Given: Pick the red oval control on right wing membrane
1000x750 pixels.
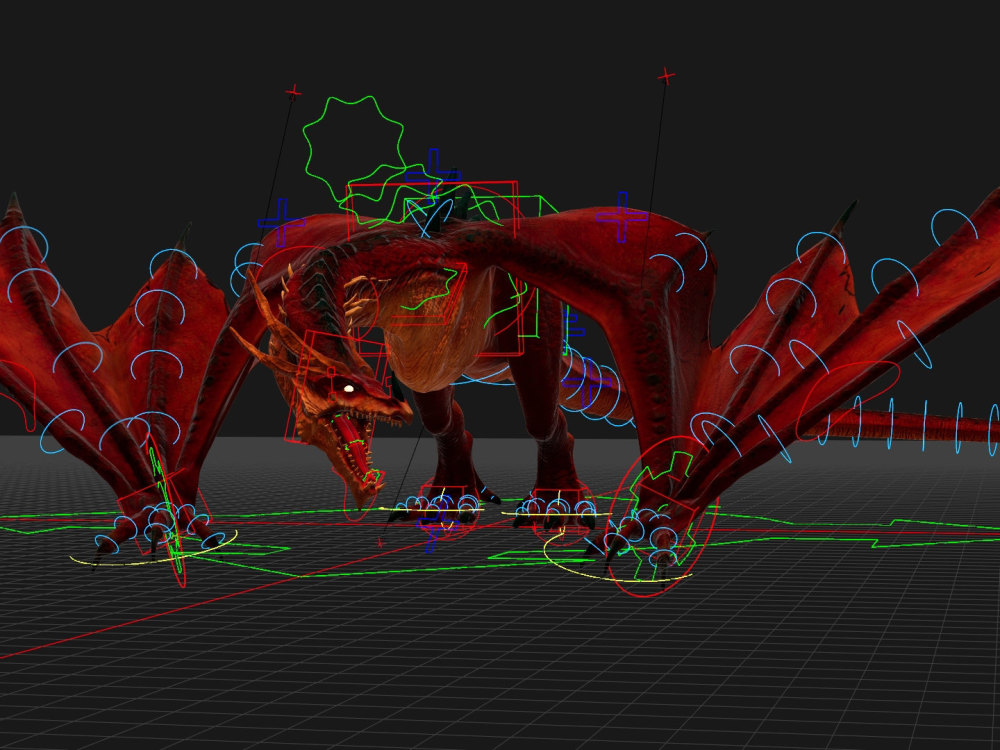Looking at the screenshot, I should 848,402.
